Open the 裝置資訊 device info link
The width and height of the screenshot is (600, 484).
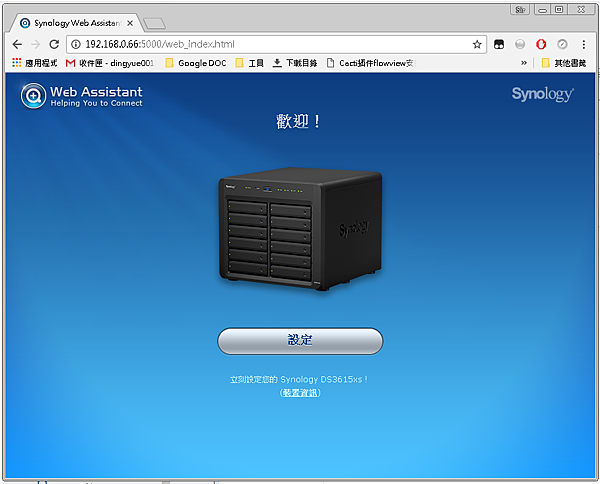(300, 393)
